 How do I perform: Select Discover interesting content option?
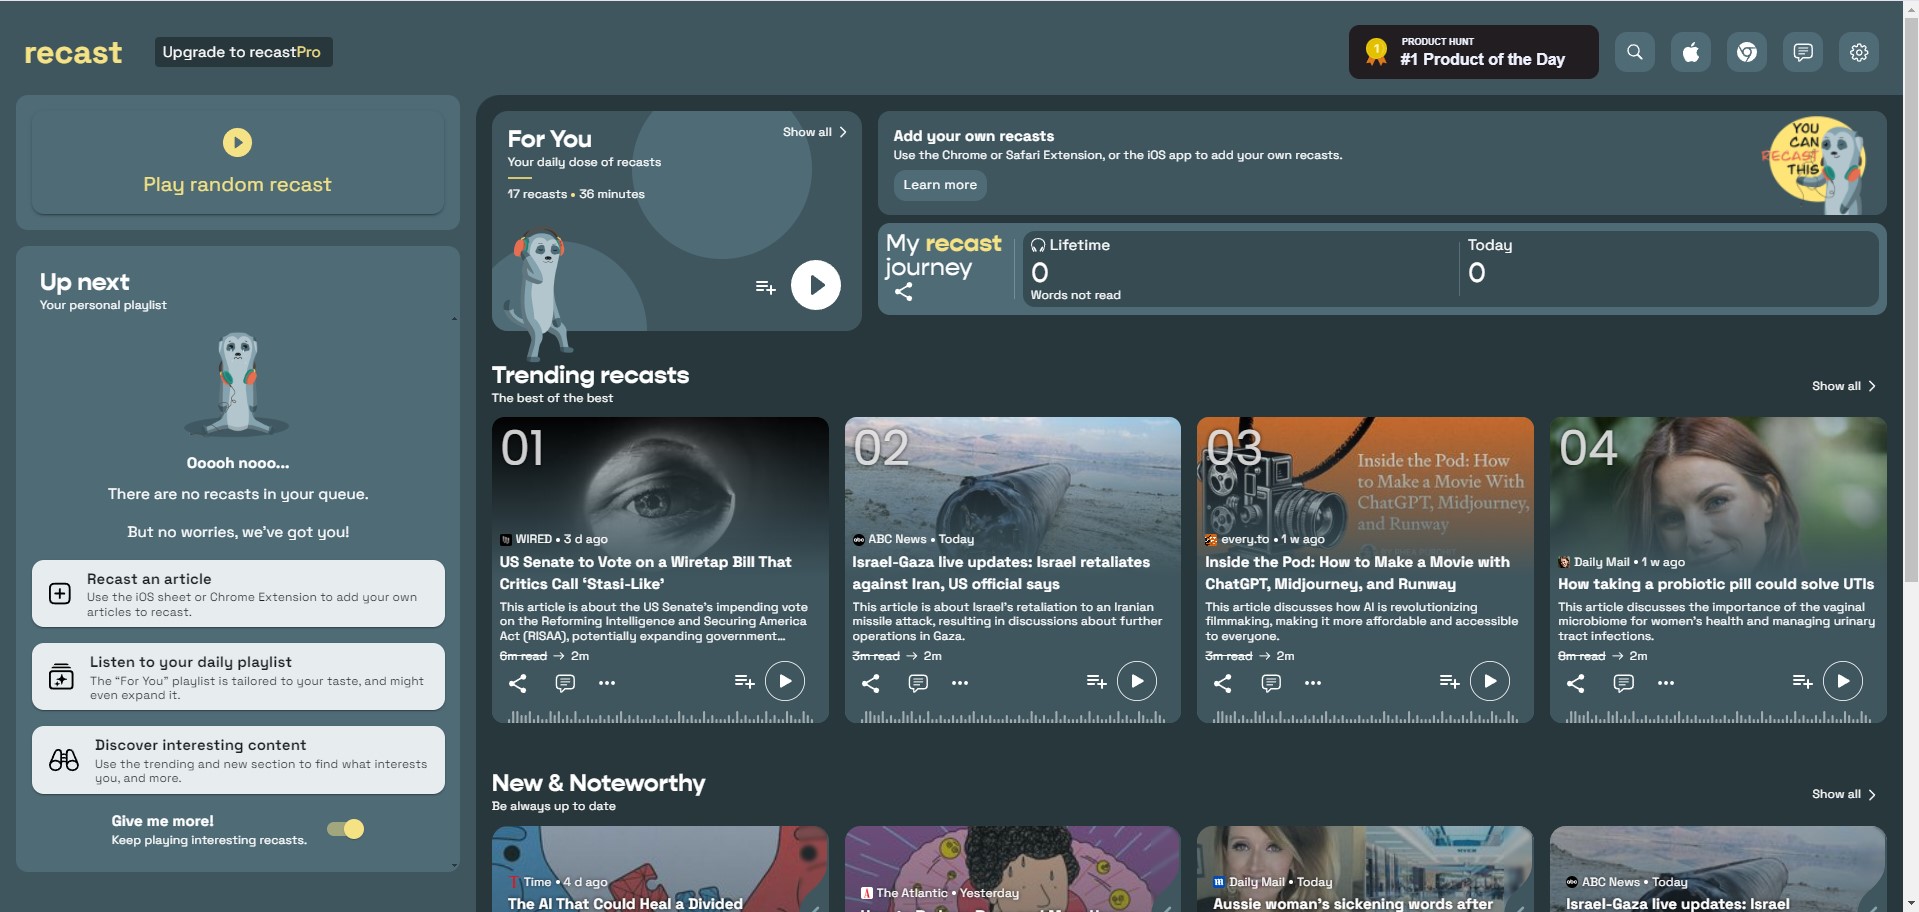238,760
